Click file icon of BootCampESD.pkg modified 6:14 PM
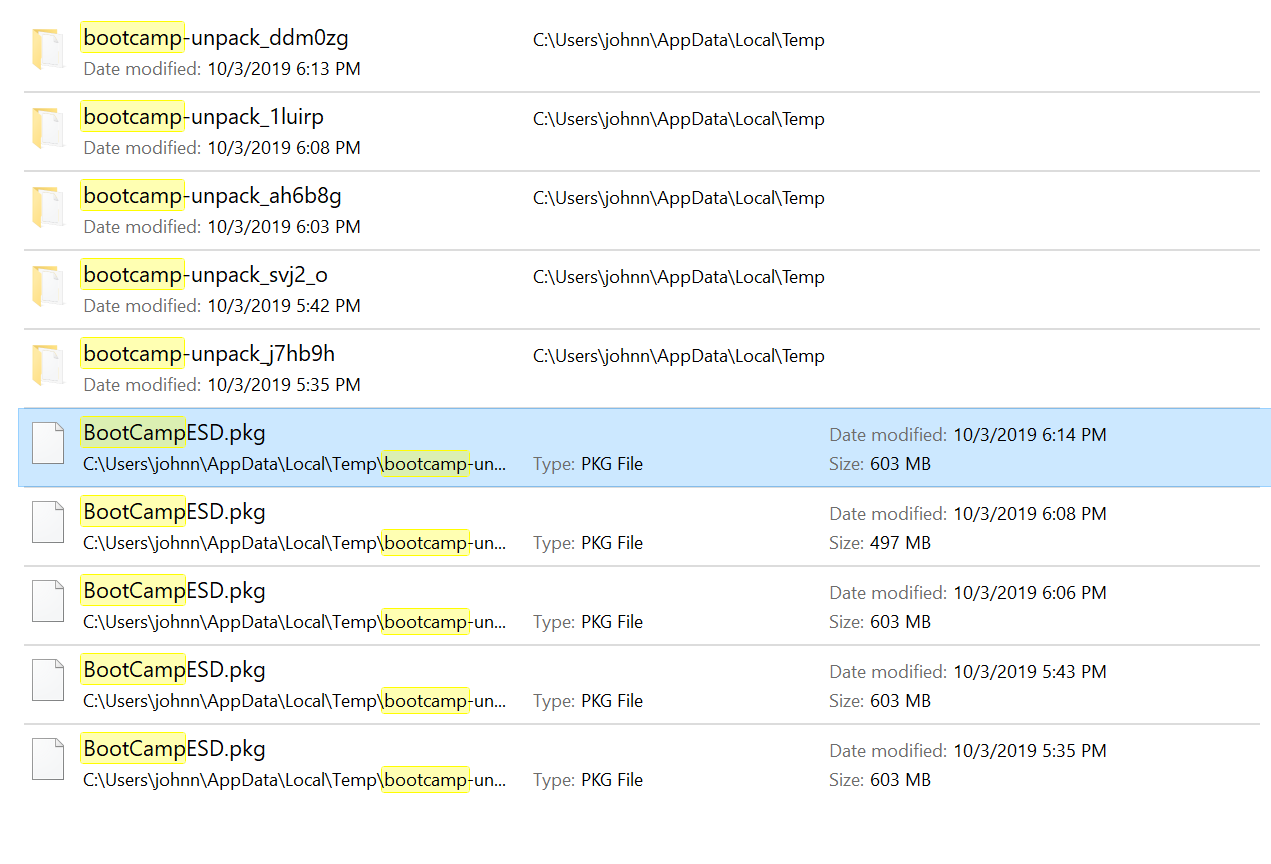Screen dimensions: 1271x864 tap(48, 444)
